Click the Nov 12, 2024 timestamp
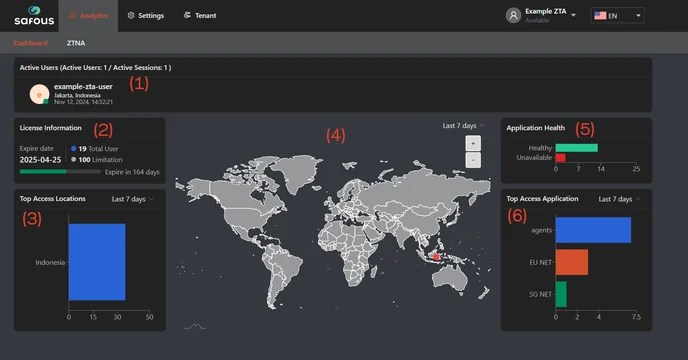 tap(83, 102)
